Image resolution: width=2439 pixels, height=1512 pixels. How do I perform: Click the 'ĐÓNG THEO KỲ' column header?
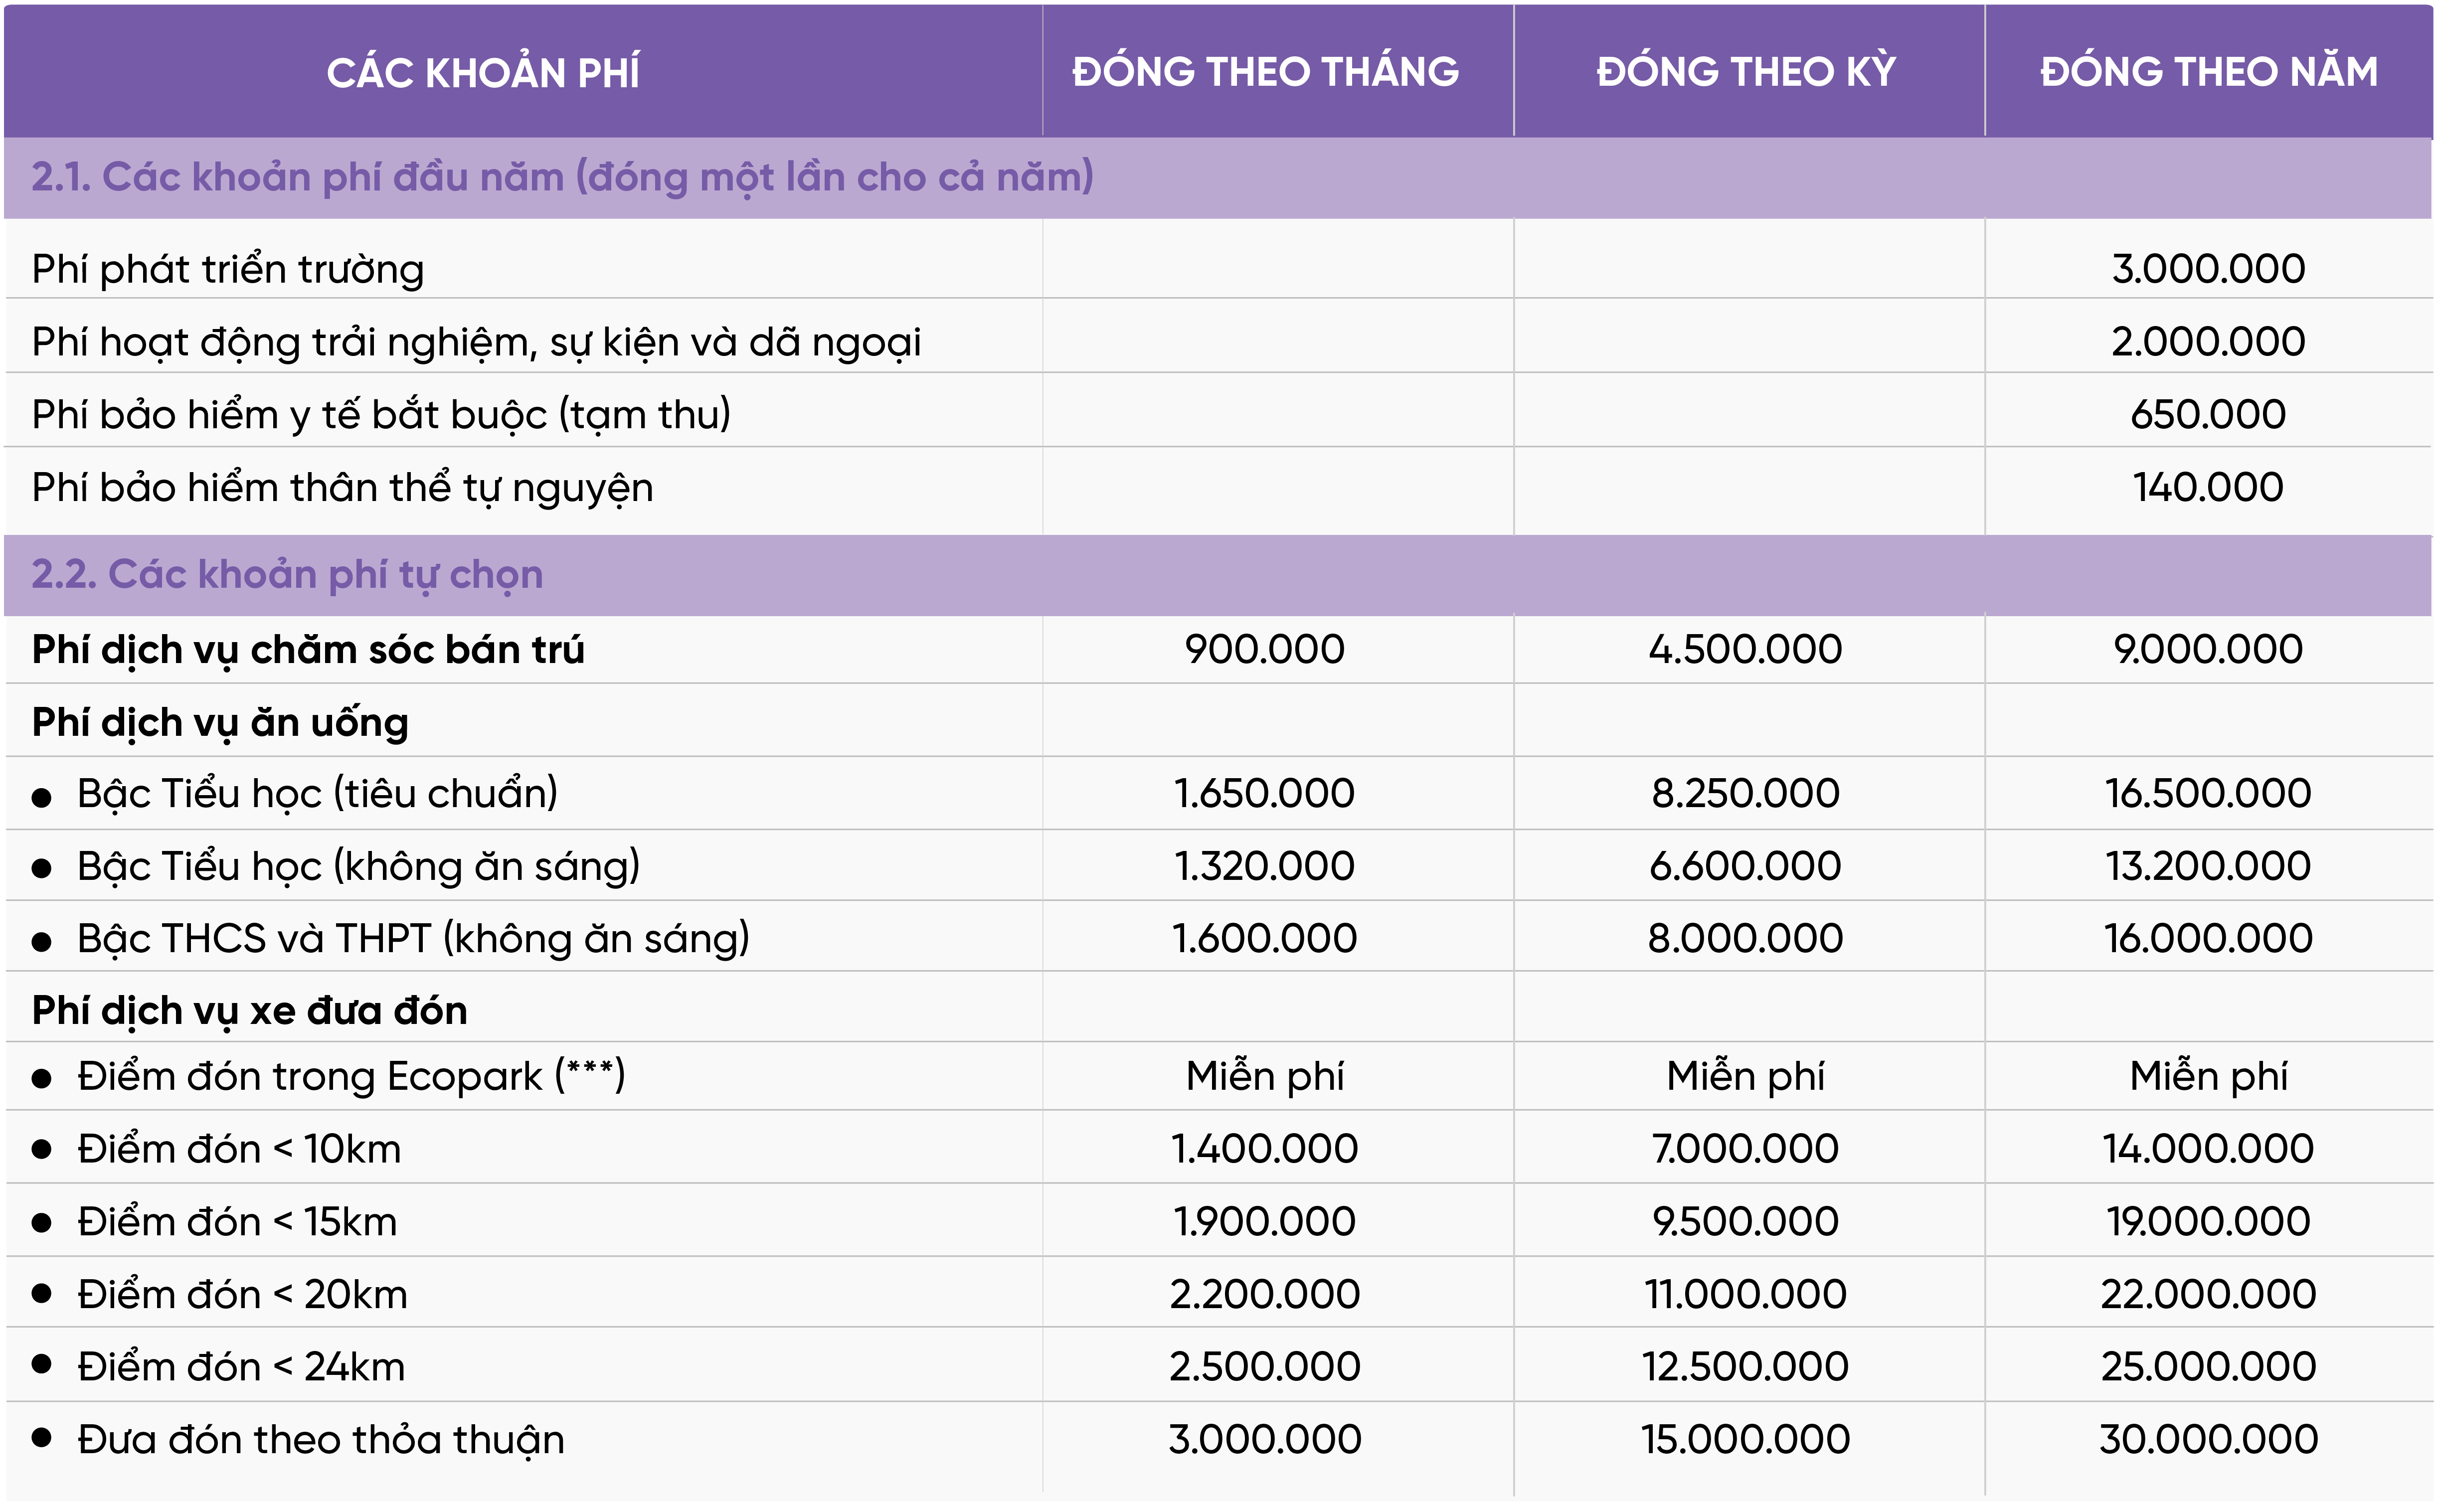(1746, 72)
